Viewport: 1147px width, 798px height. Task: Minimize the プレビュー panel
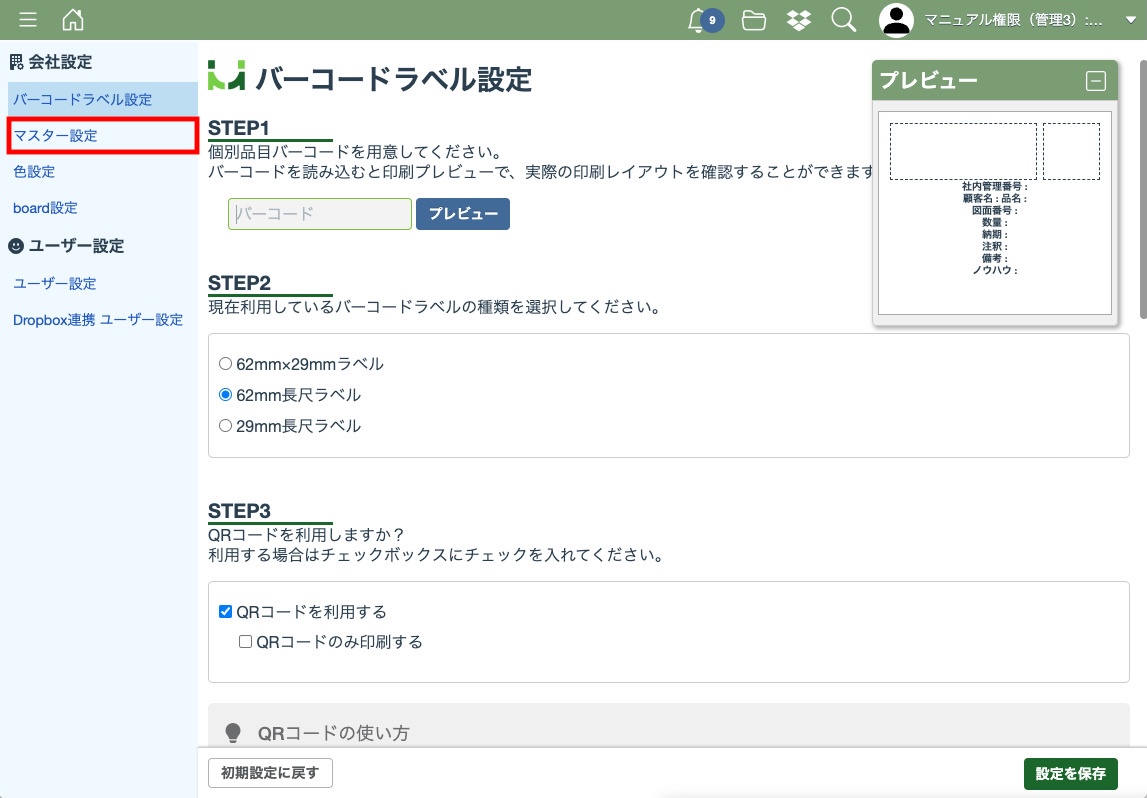[1096, 82]
